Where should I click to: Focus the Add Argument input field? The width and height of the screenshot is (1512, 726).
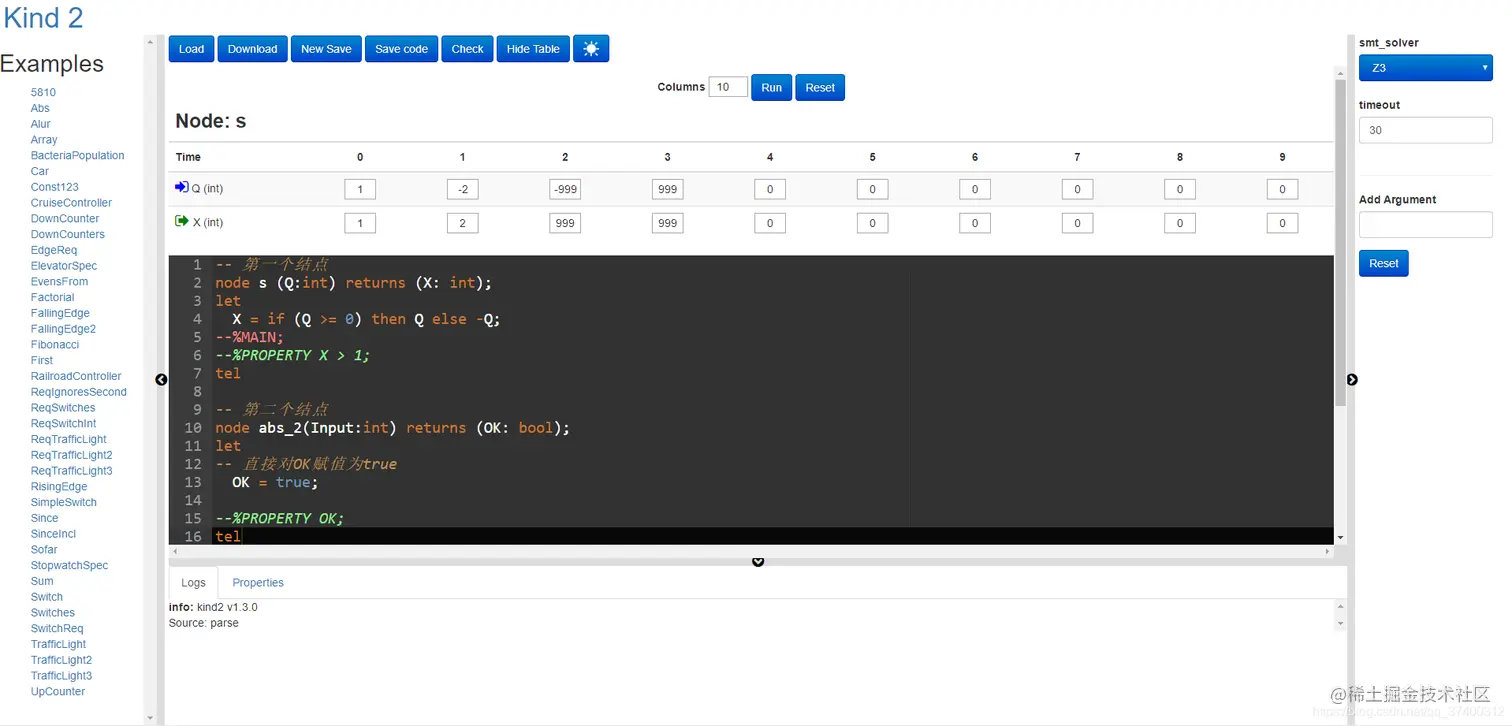[x=1425, y=225]
